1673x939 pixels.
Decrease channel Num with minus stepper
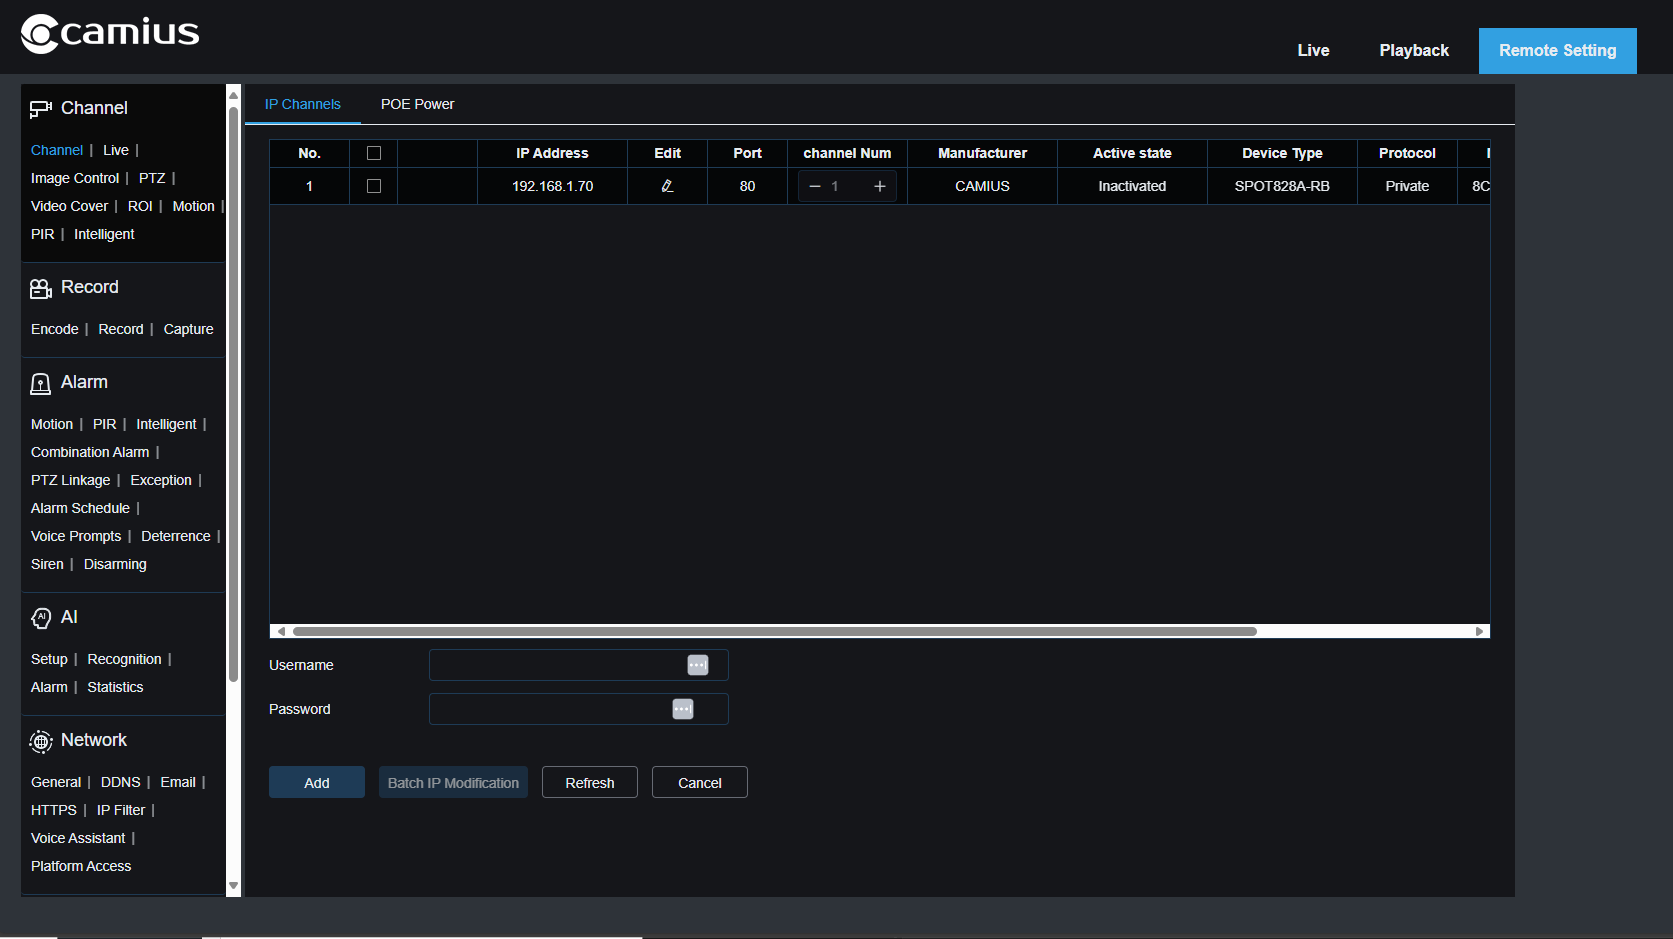click(812, 186)
